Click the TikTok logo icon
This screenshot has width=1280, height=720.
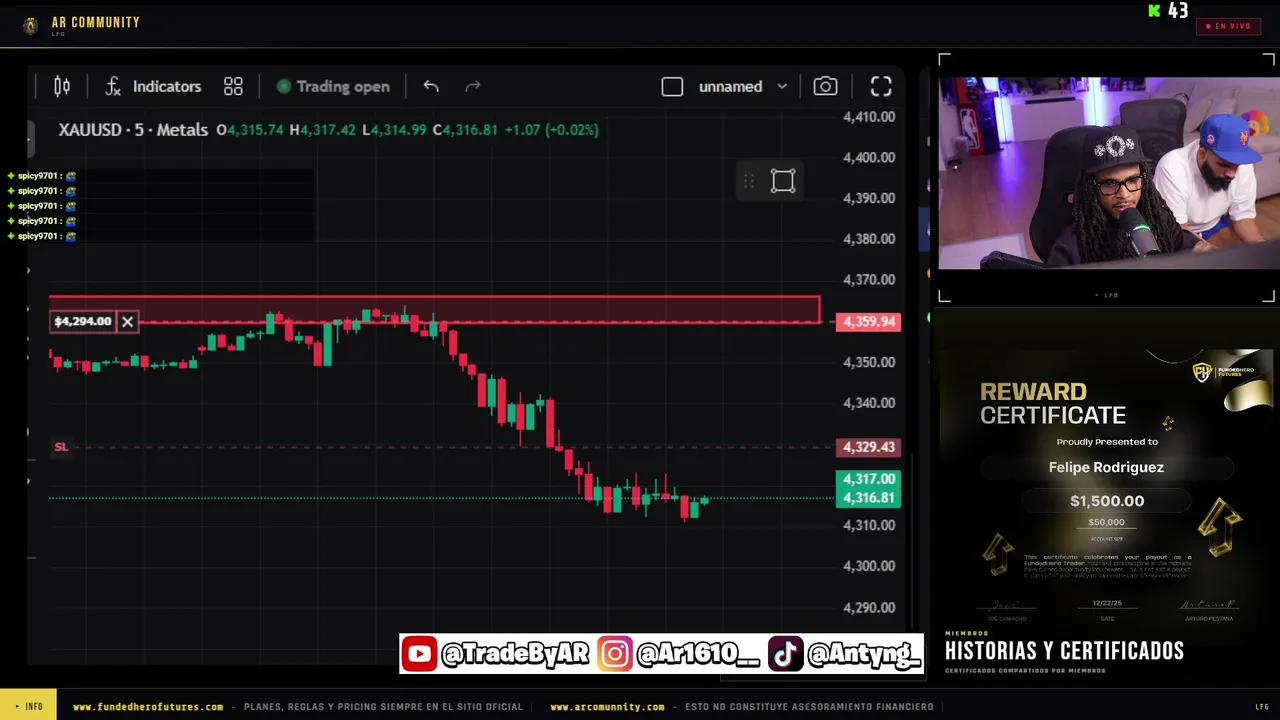785,654
